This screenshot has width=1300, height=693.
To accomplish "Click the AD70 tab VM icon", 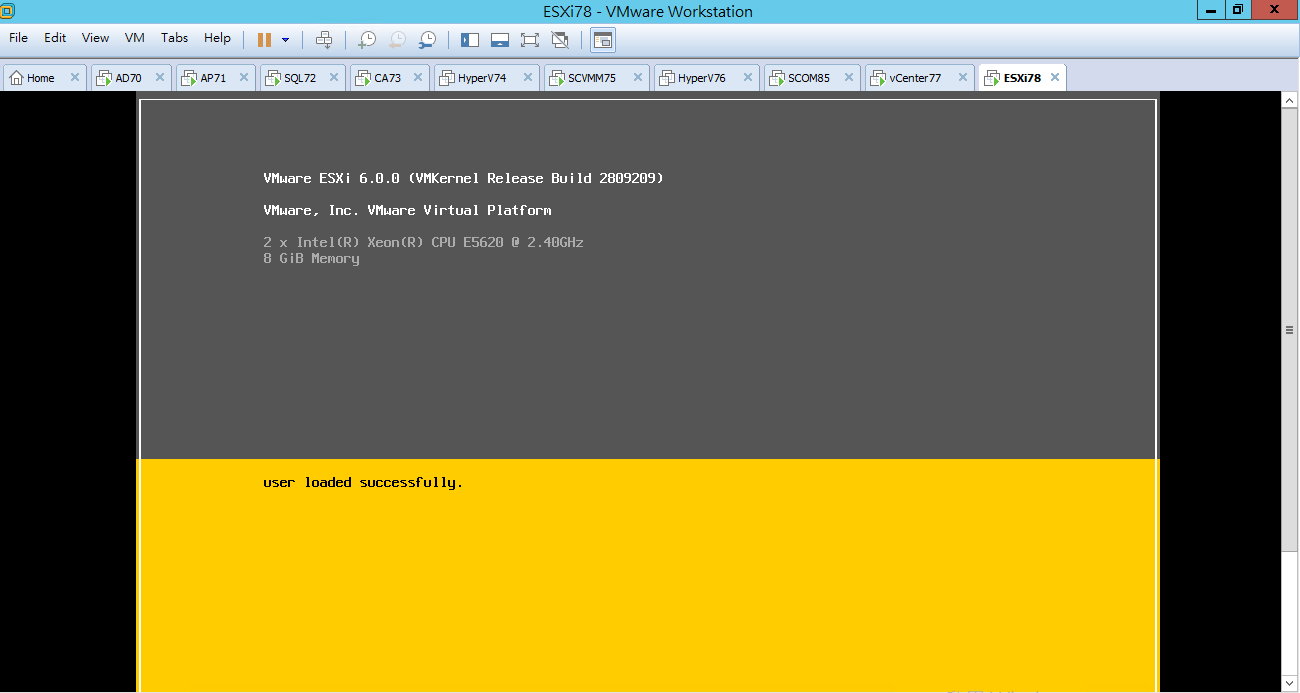I will coord(105,78).
